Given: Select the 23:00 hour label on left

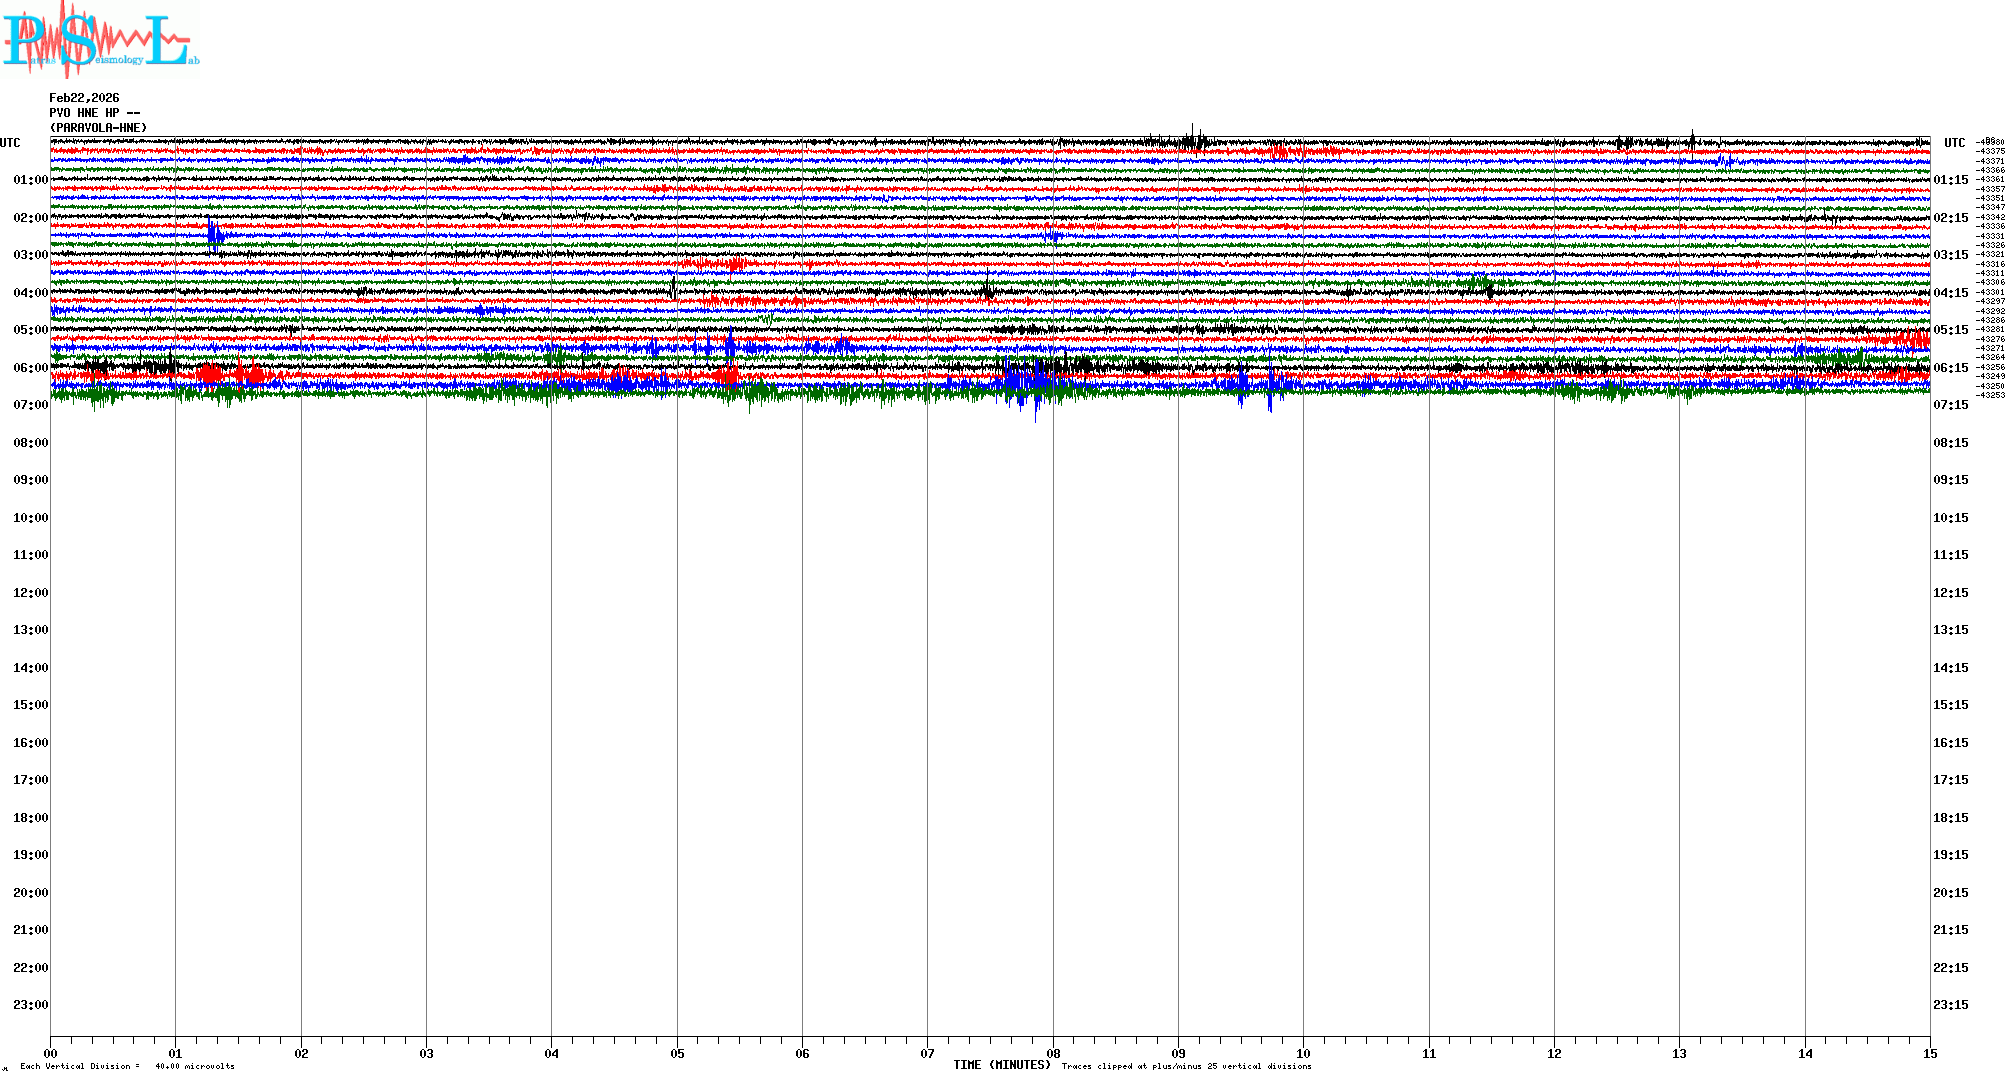Looking at the screenshot, I should pos(30,1005).
